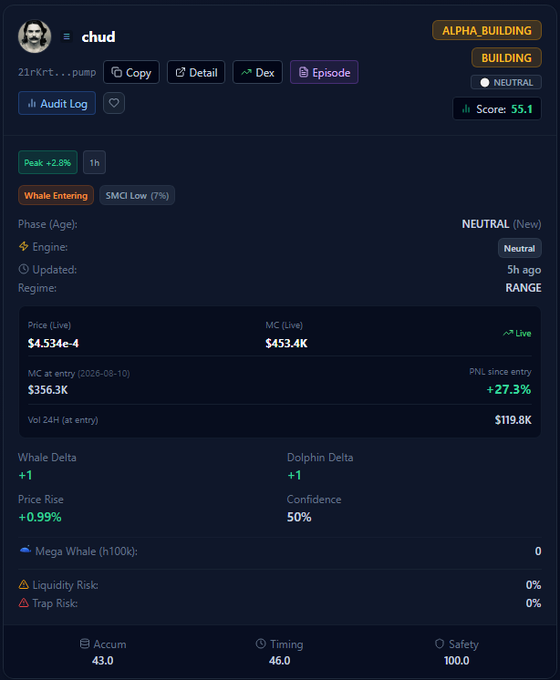Click the PNL since entry +27.3%
This screenshot has width=560, height=680.
[x=508, y=389]
